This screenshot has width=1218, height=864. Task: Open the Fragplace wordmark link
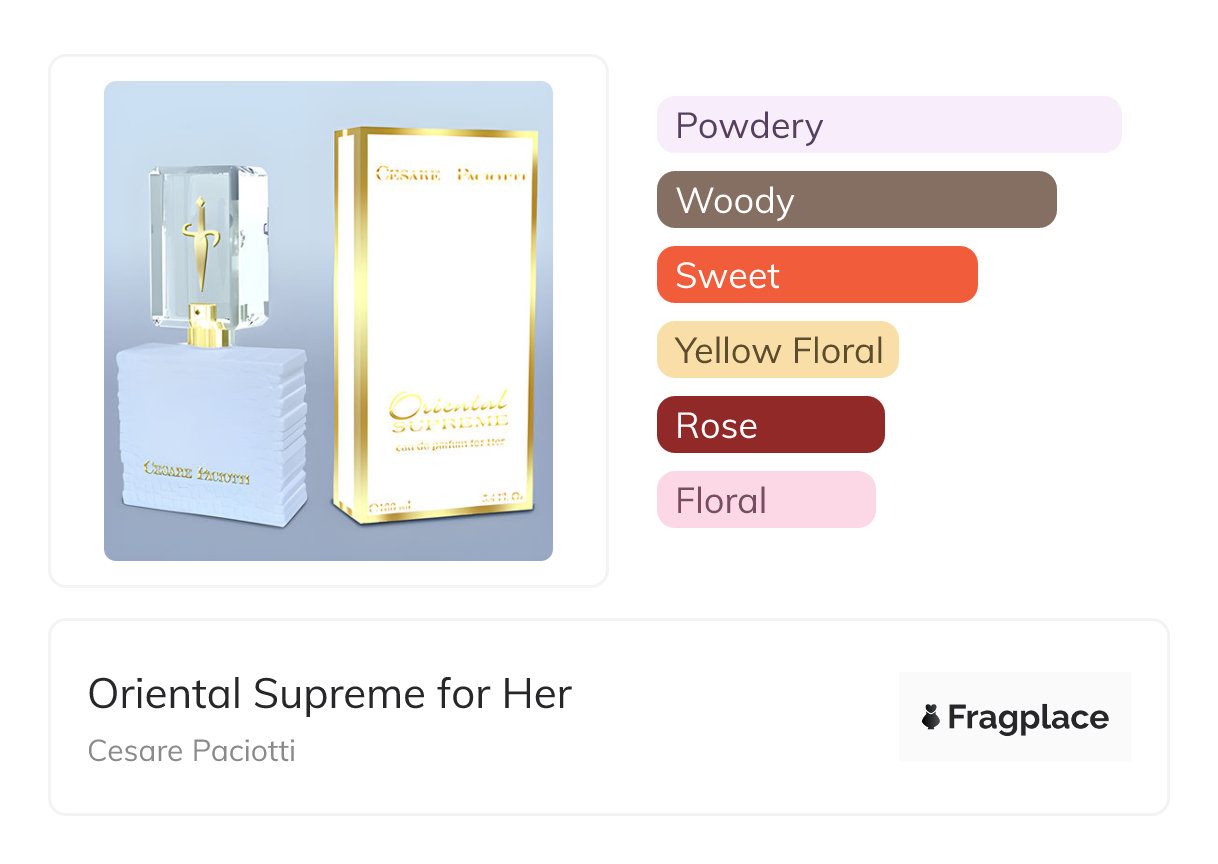pos(1028,718)
